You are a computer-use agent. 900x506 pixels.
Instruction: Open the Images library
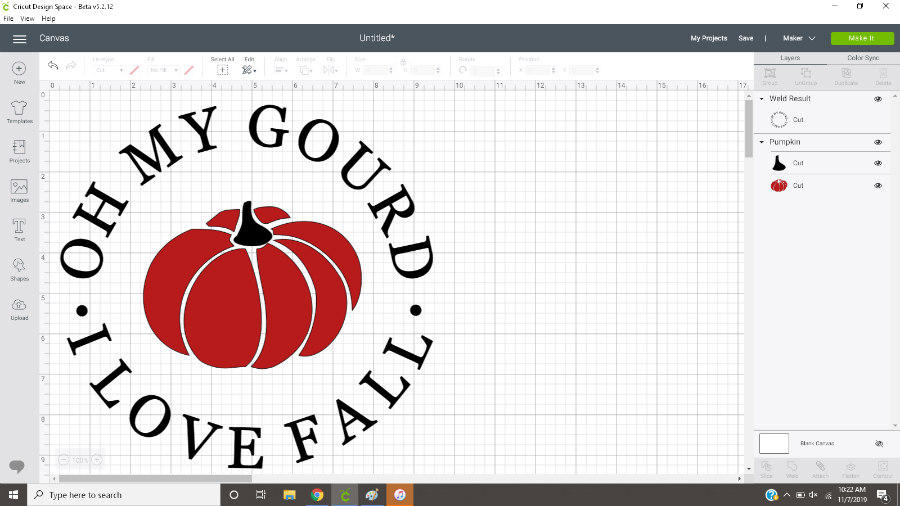[x=19, y=189]
